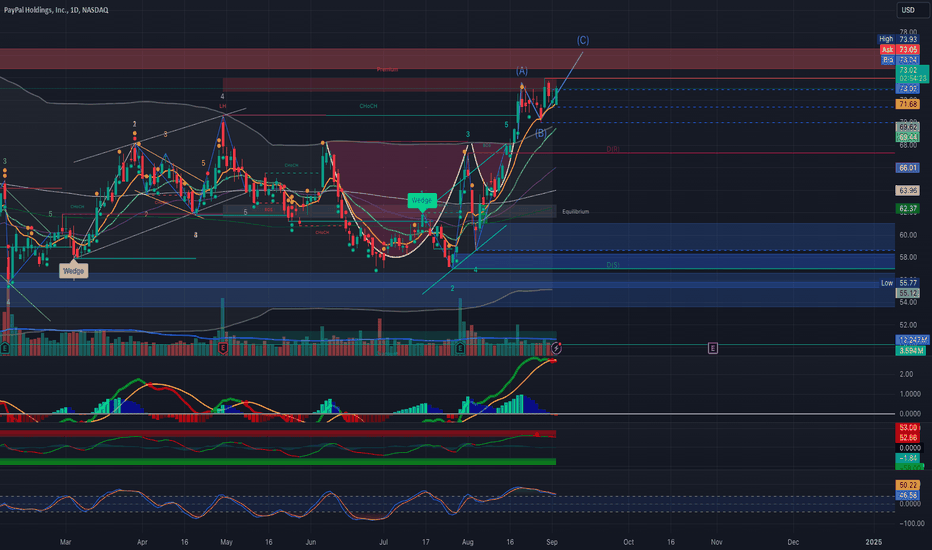932x550 pixels.
Task: Click the last price 73.02 countdown label
Action: tap(912, 74)
